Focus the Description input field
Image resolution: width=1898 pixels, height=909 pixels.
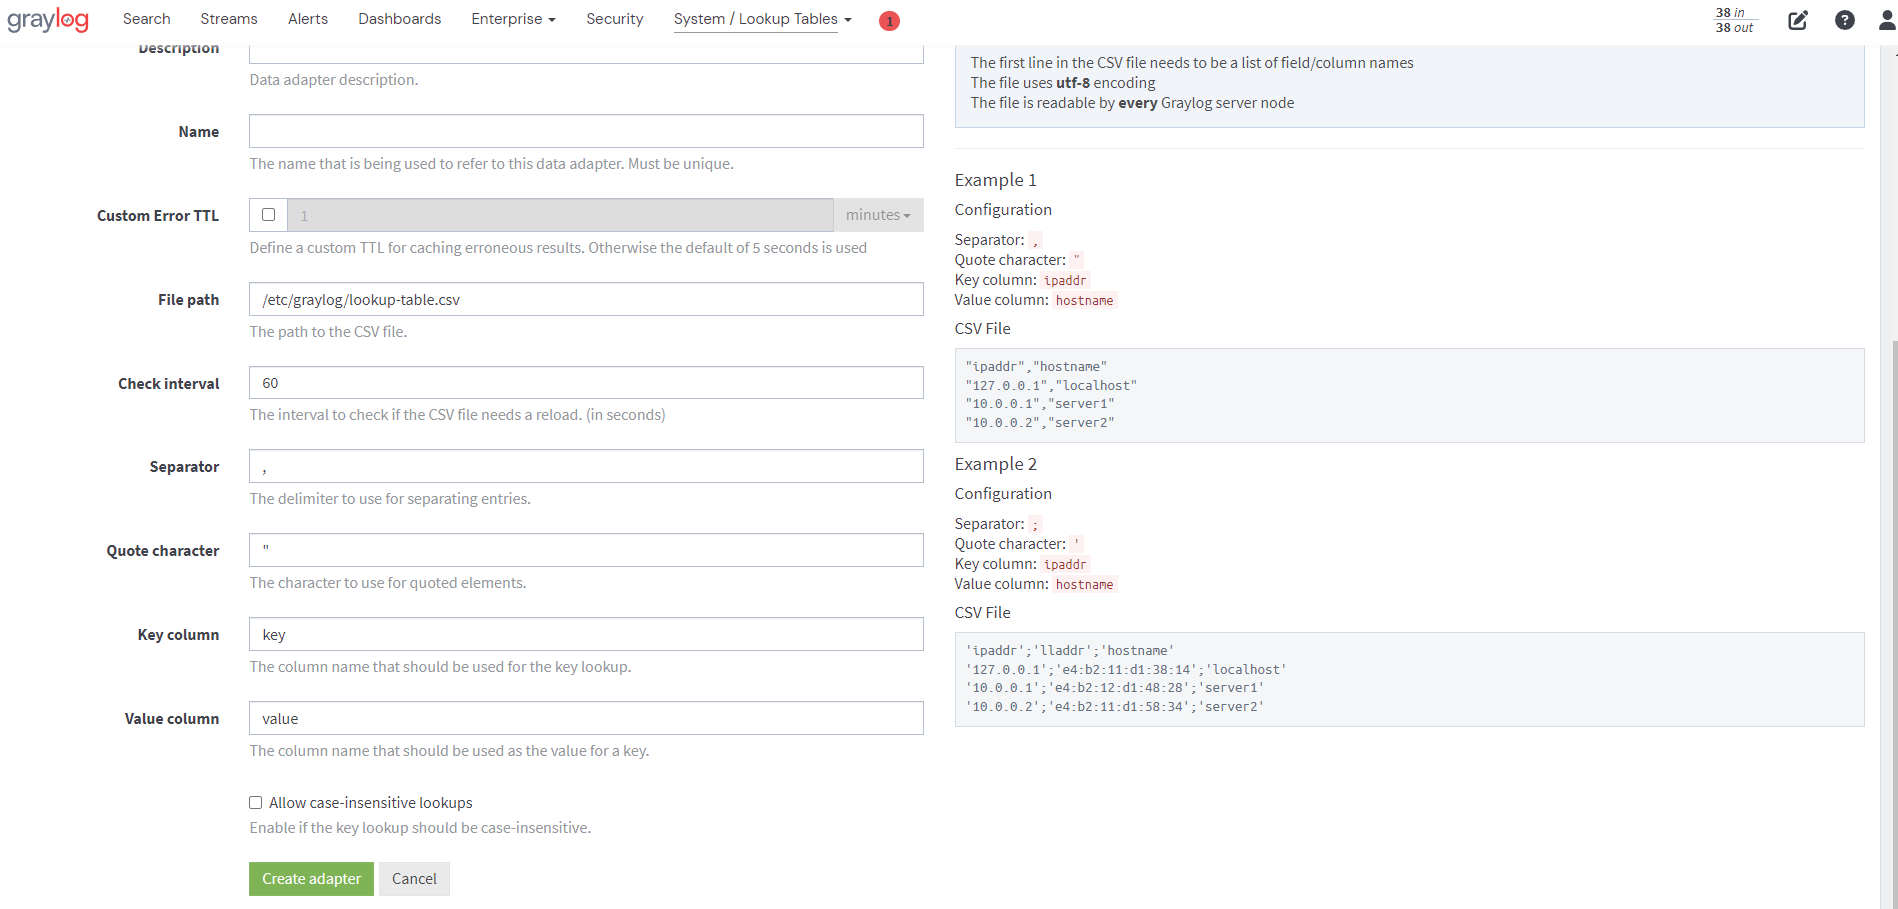pos(586,54)
